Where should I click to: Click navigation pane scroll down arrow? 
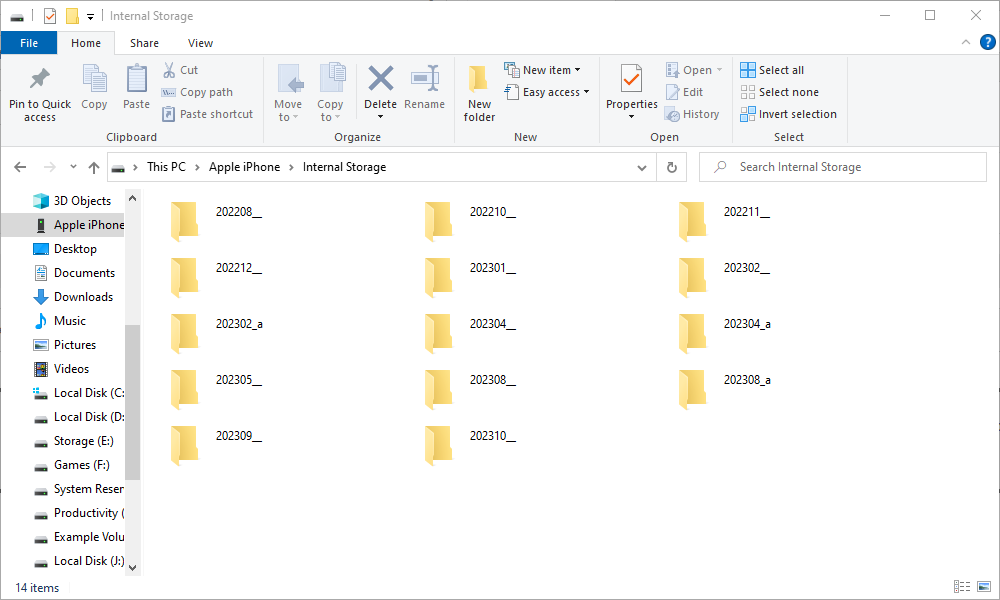click(132, 567)
